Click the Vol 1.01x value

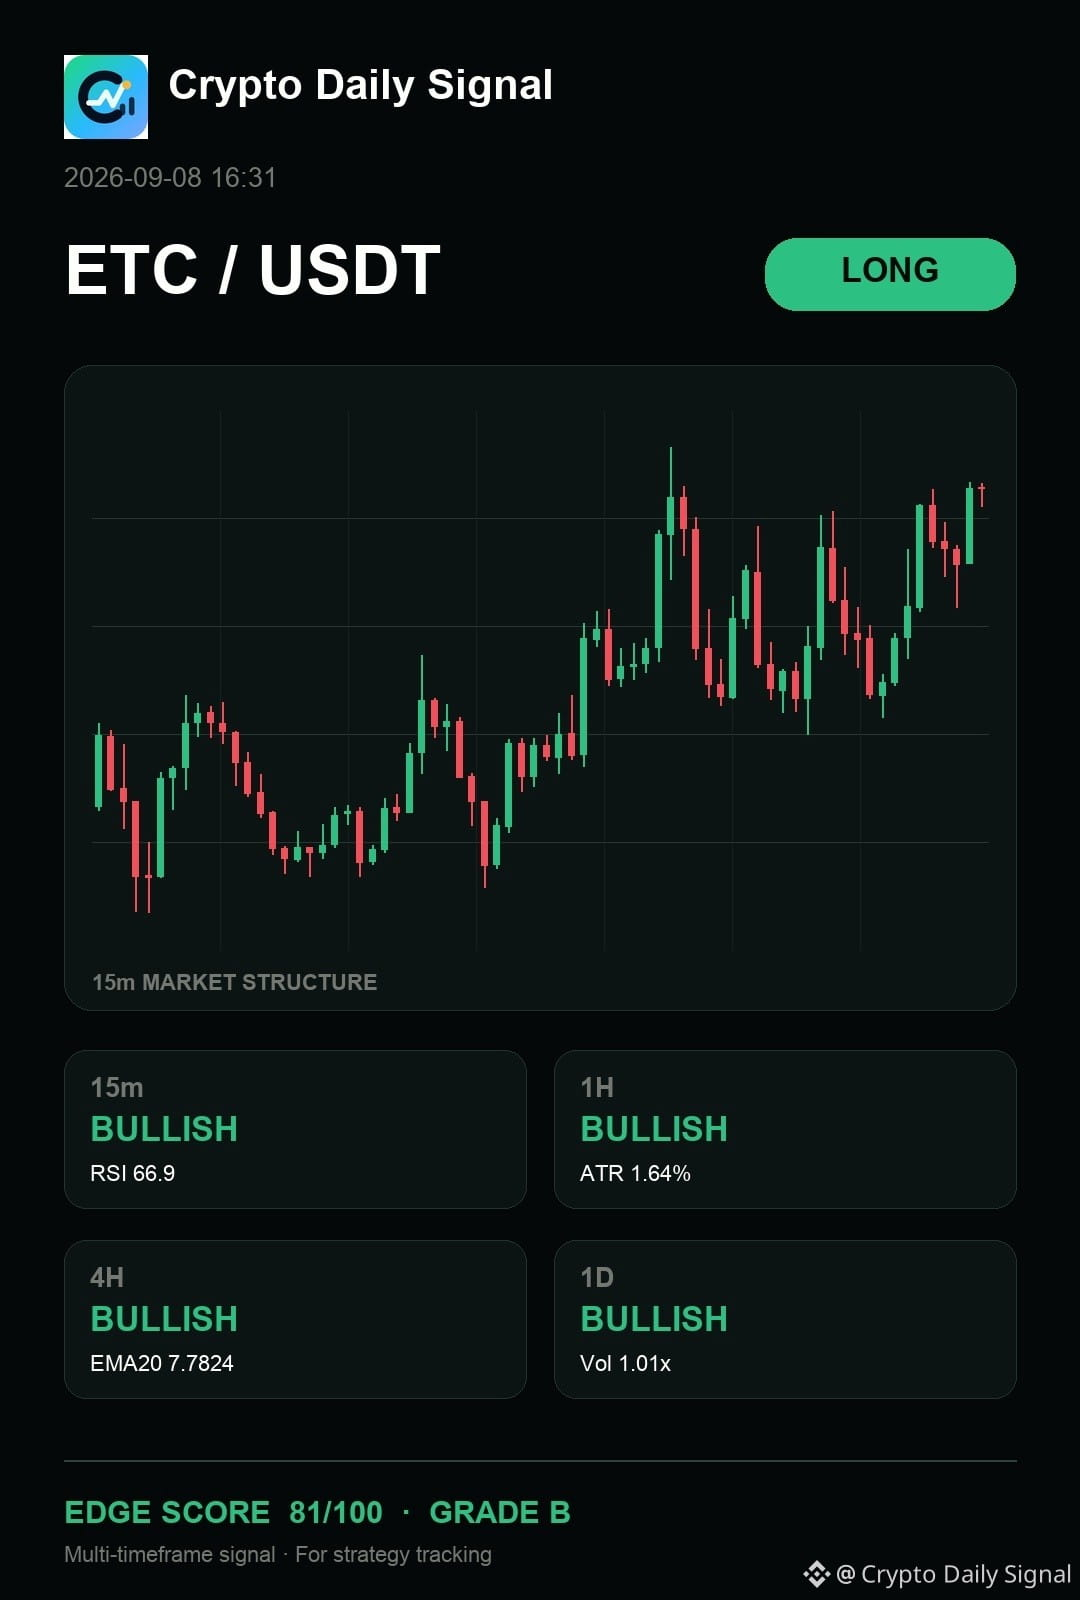tap(625, 1363)
